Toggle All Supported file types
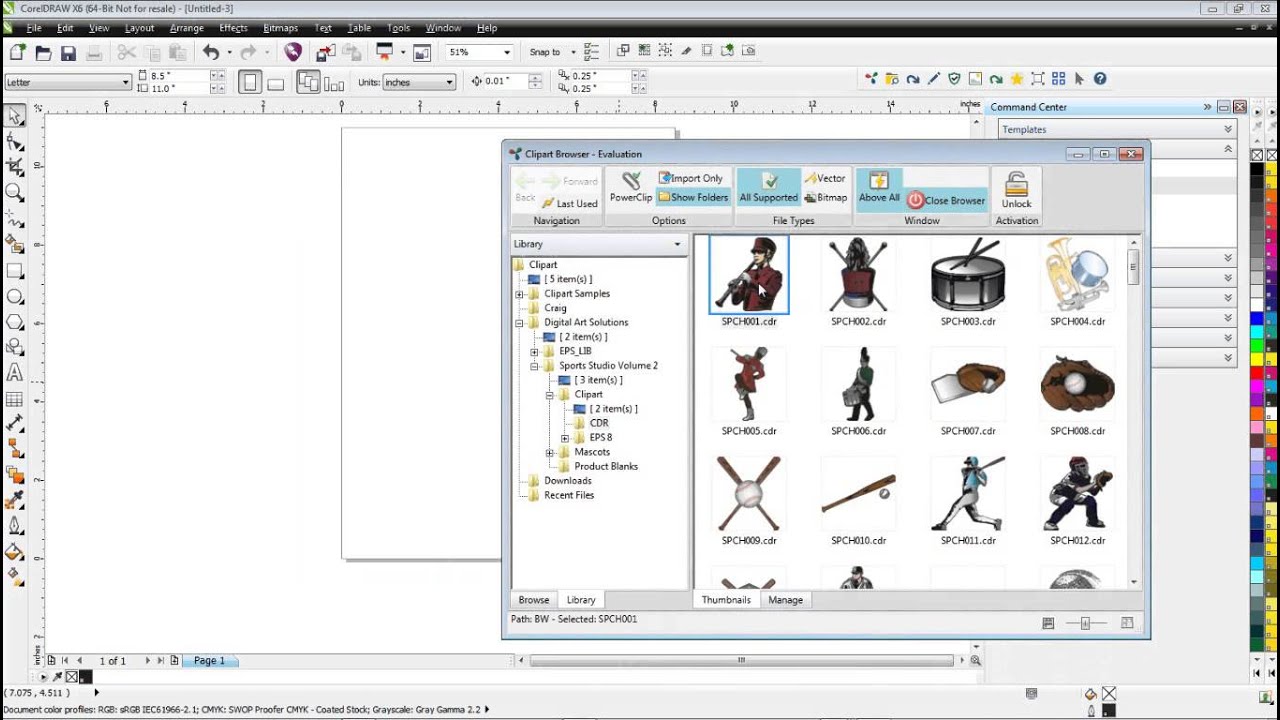 768,187
